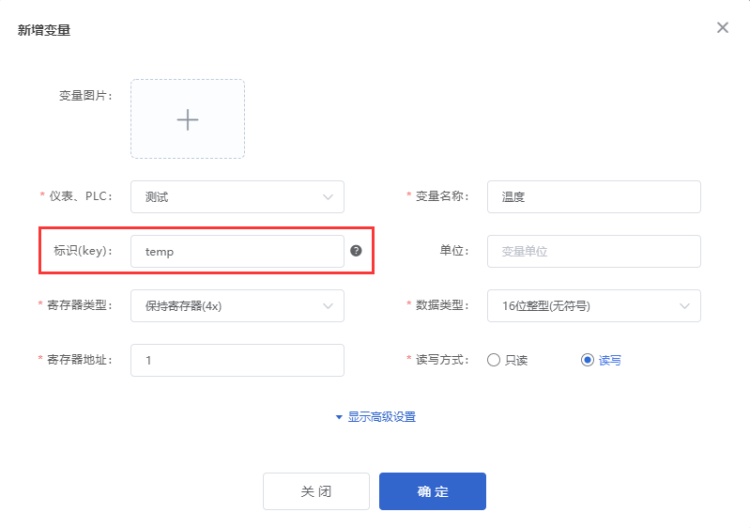Select the 读写 radio button
Viewport: 750px width, 528px height.
[587, 360]
